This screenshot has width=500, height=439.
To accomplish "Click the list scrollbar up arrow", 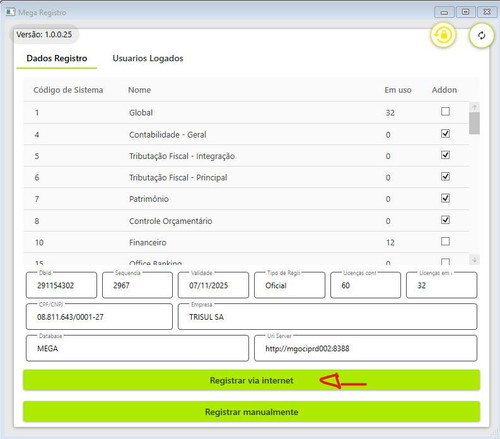I will click(x=474, y=107).
